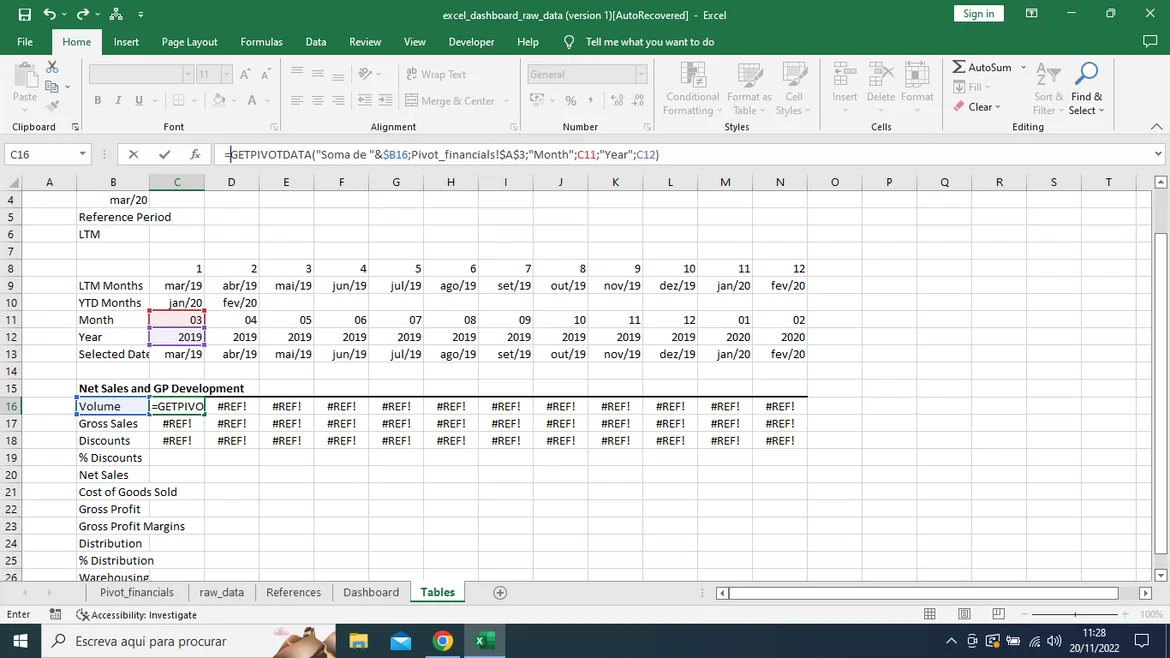Expand the formula bar

(x=1158, y=154)
